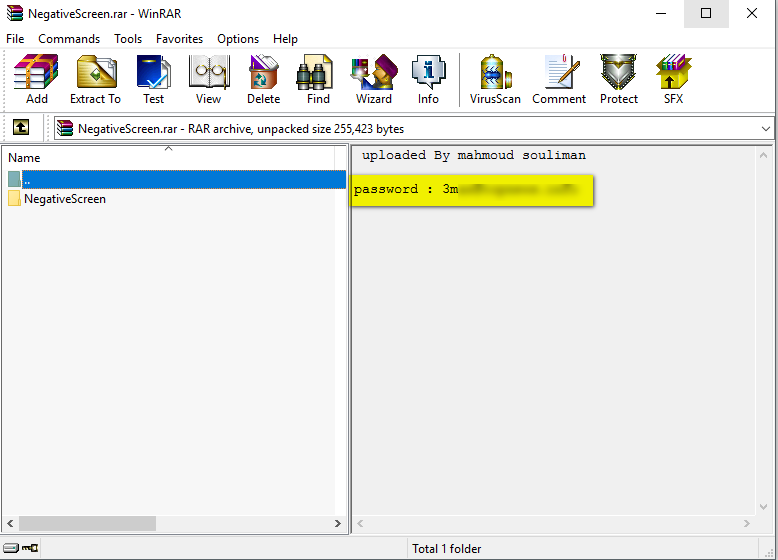The image size is (778, 560).
Task: Start VirusScan on archive
Action: pos(495,79)
